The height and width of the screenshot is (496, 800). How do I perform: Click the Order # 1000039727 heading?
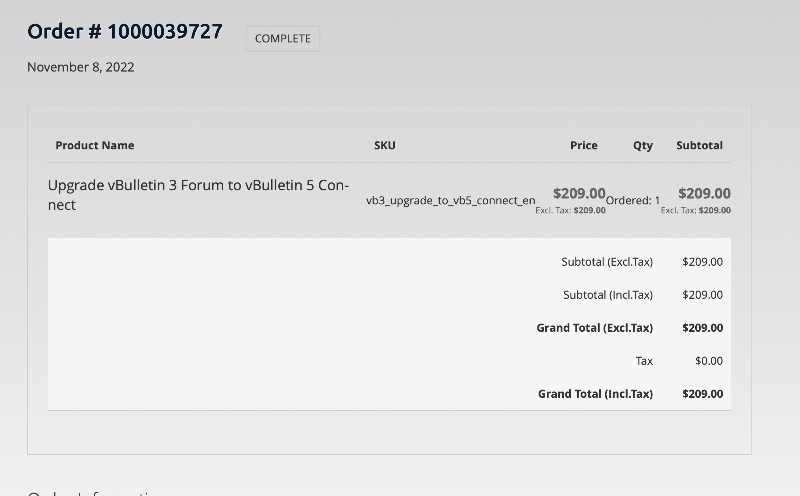pyautogui.click(x=125, y=32)
